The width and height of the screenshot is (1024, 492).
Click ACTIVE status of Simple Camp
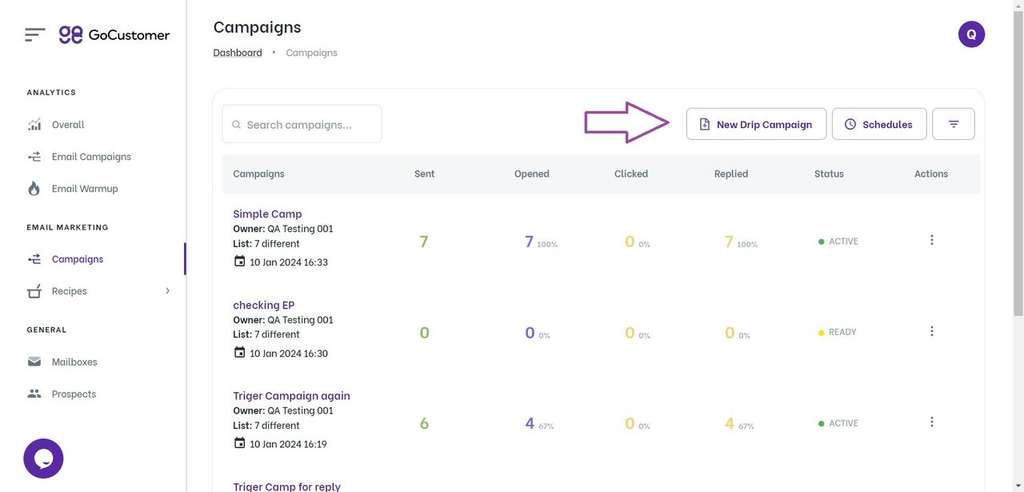pos(839,241)
